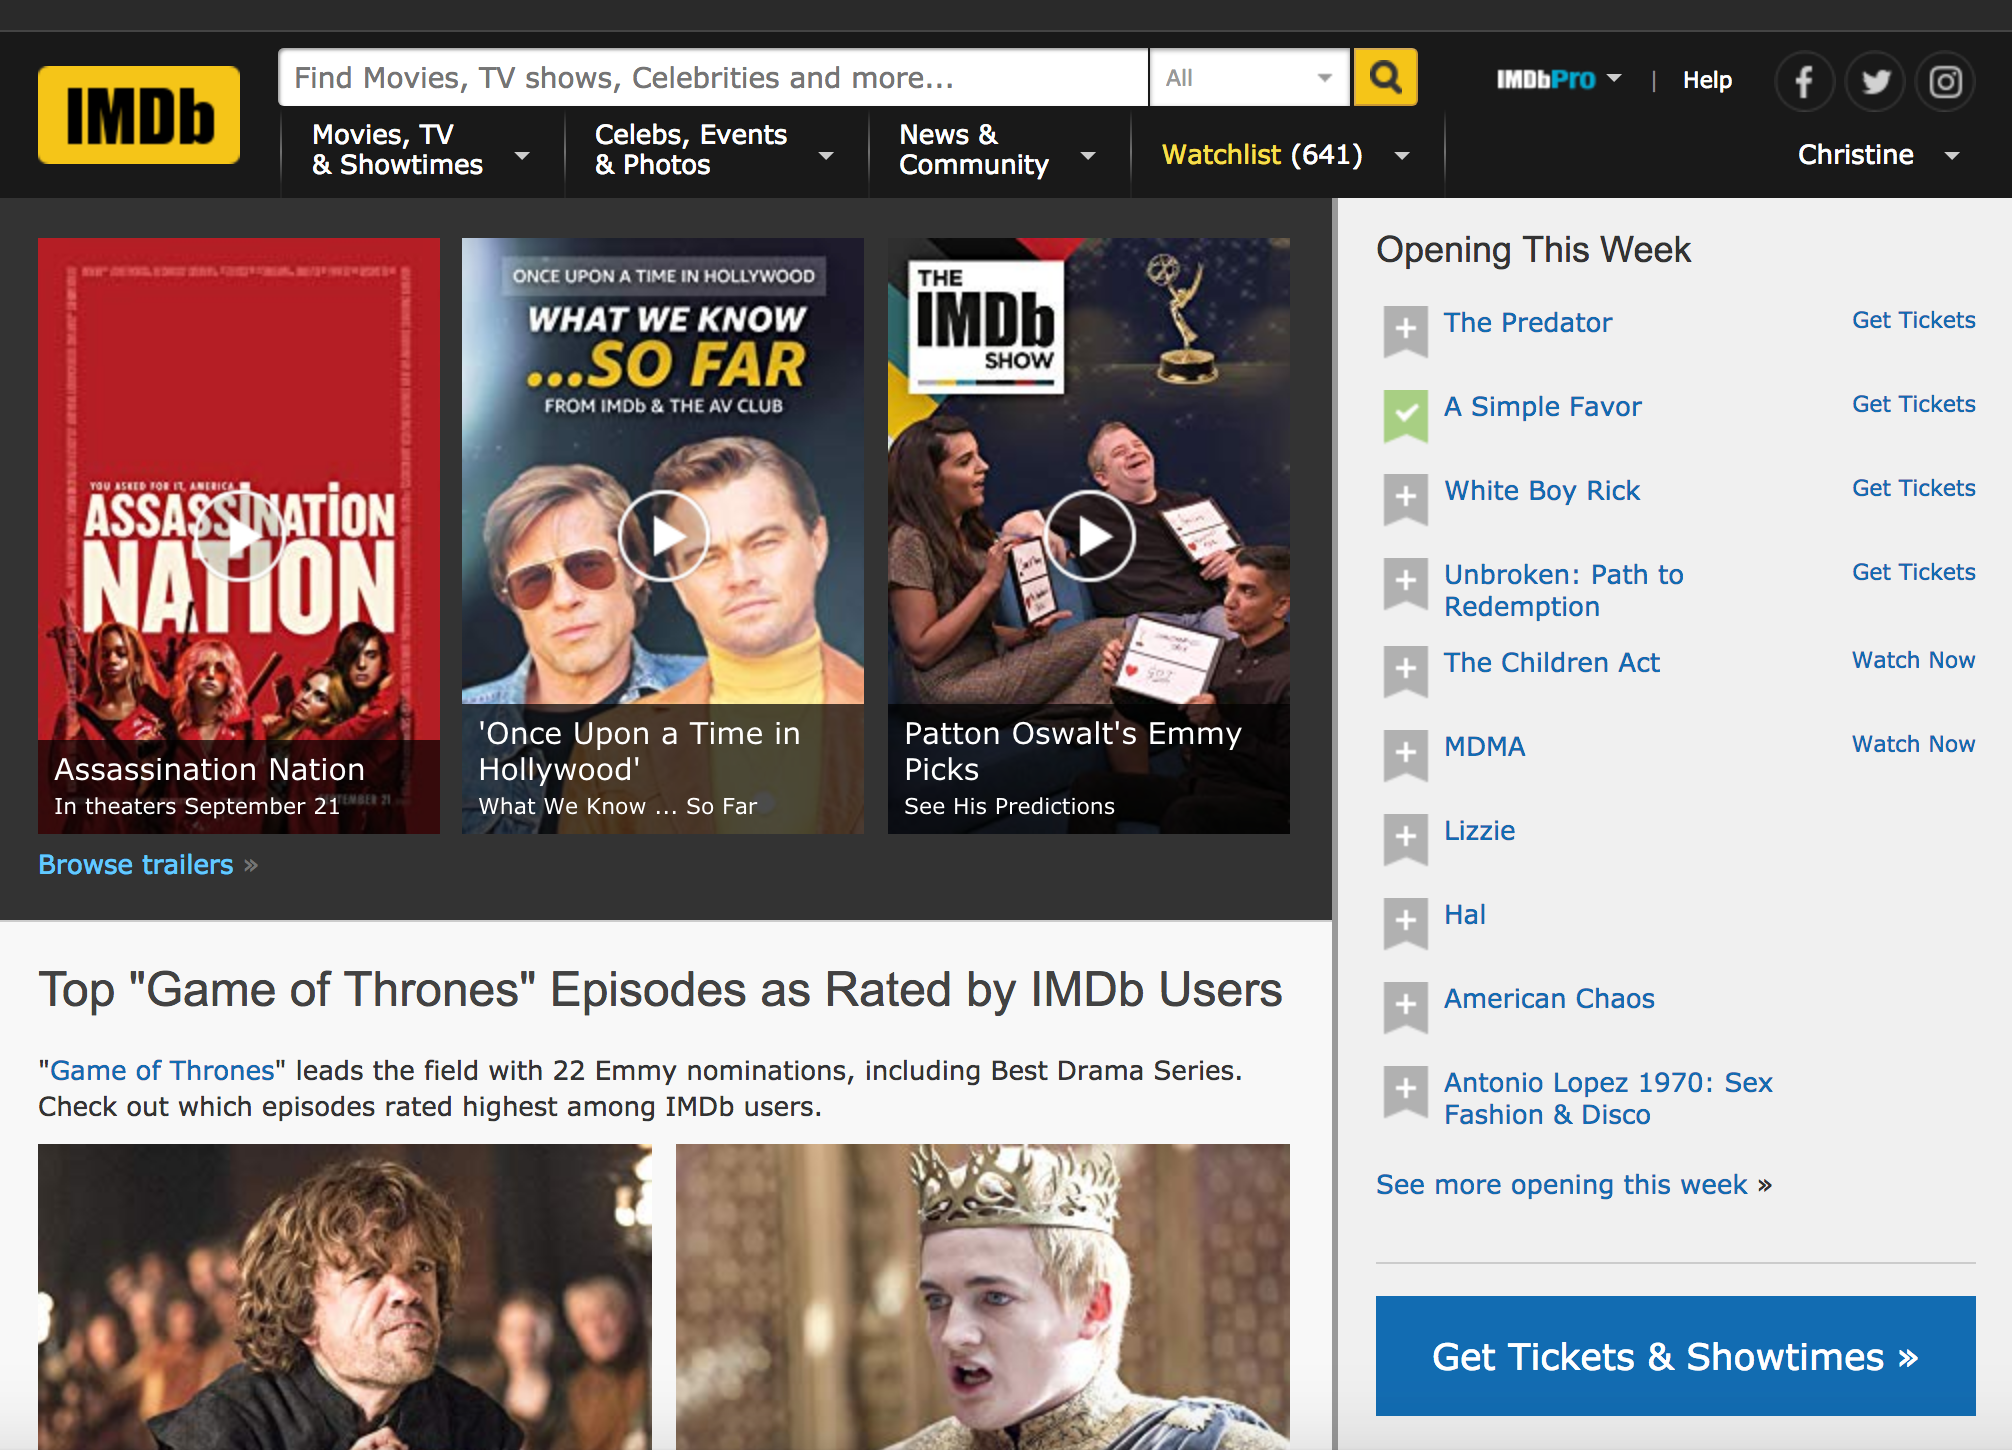This screenshot has width=2012, height=1450.
Task: Click the yellow search magnifier button
Action: (1385, 77)
